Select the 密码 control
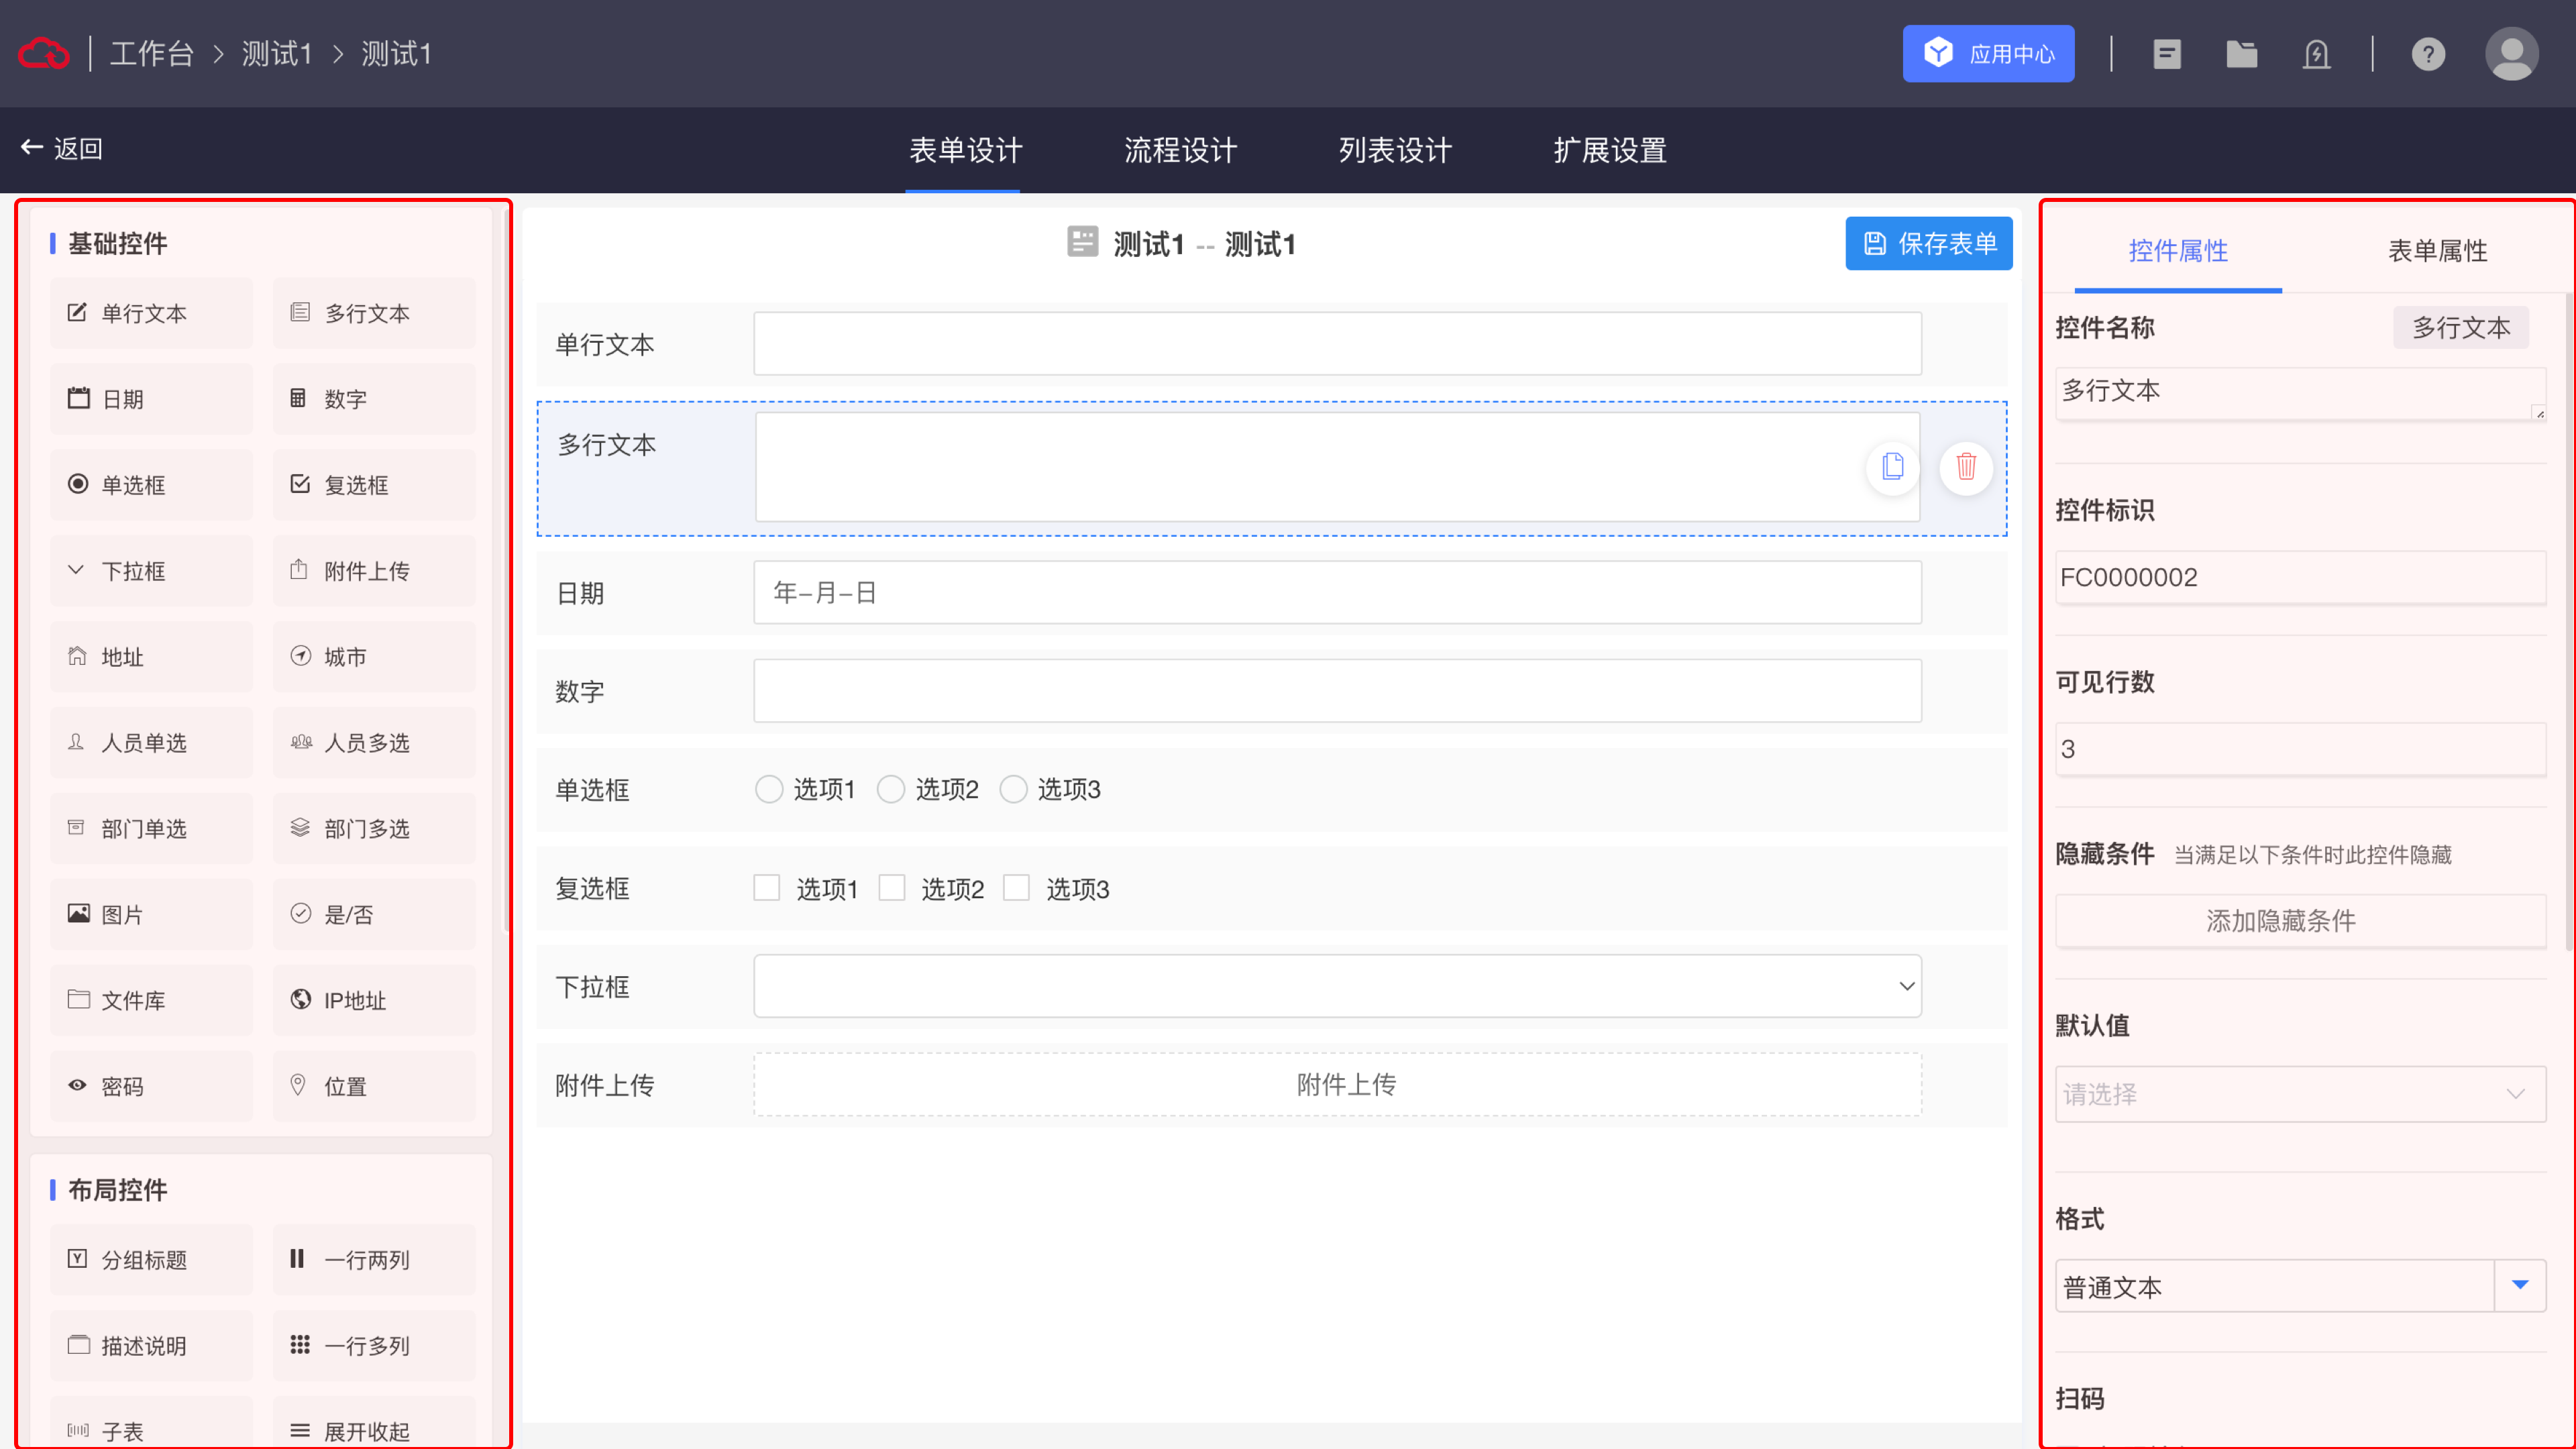Viewport: 2576px width, 1449px height. point(151,1087)
